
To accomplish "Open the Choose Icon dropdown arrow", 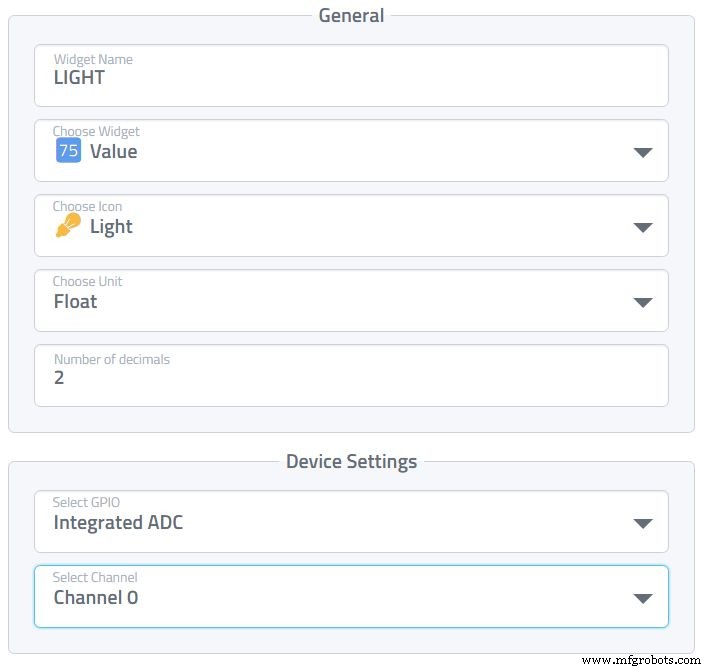I will [x=643, y=227].
